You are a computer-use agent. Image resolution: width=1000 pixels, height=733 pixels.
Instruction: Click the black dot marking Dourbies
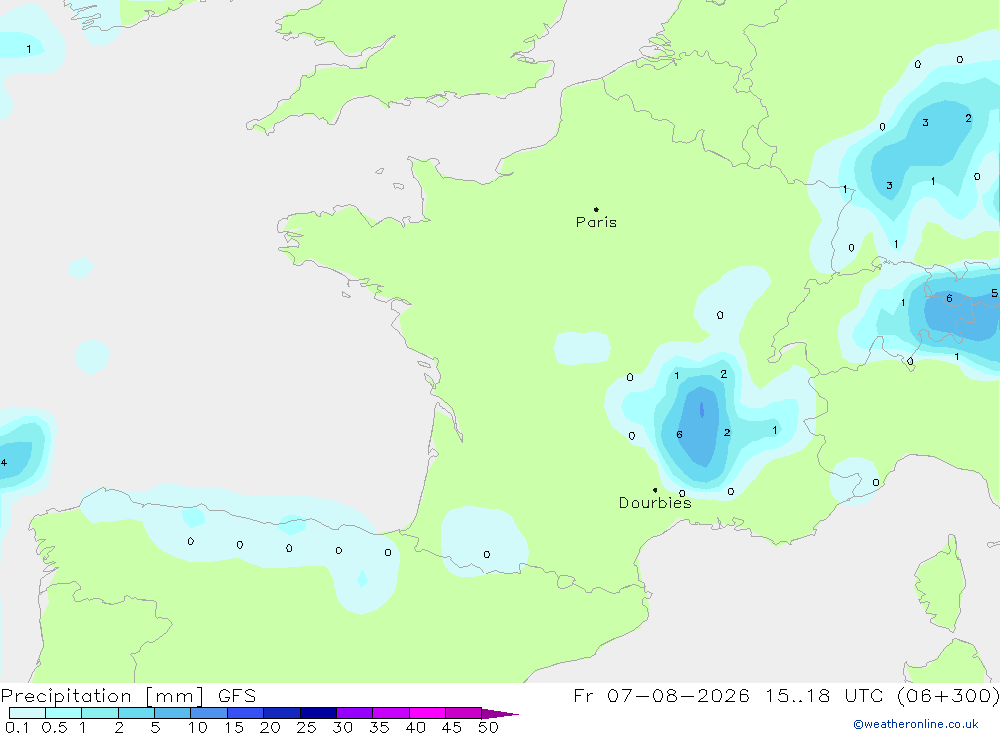[x=655, y=490]
